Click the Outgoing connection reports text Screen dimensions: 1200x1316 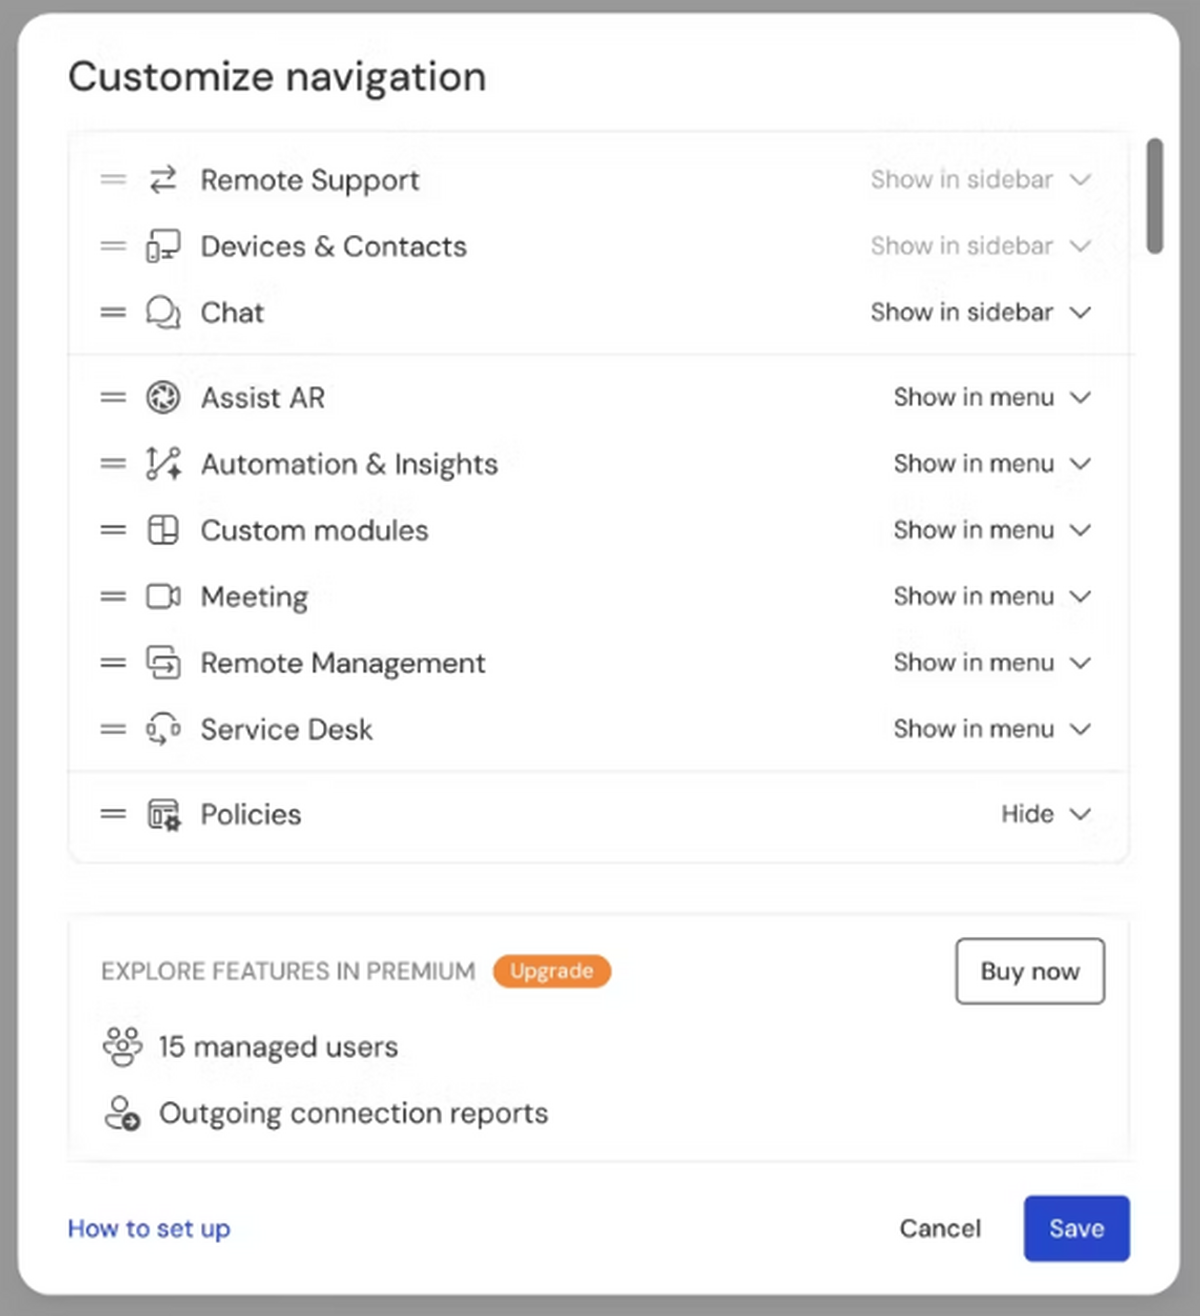[353, 1113]
